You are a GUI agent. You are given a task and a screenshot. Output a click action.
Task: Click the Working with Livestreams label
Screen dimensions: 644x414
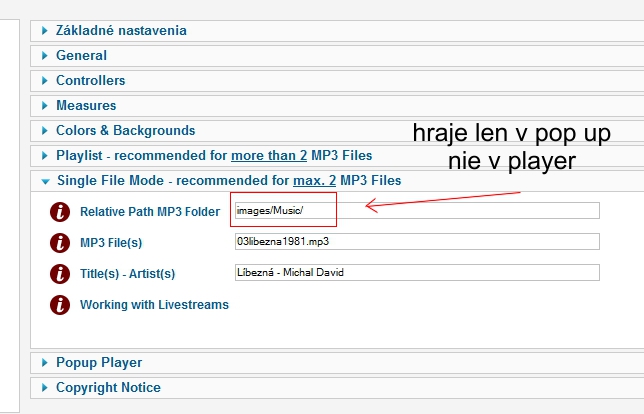154,305
